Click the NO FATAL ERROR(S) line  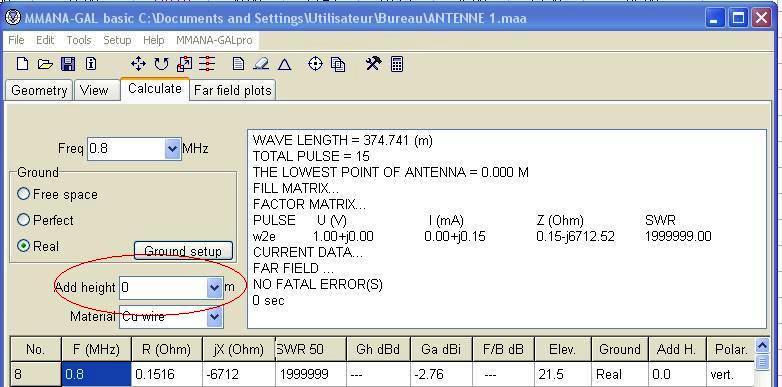tap(318, 284)
